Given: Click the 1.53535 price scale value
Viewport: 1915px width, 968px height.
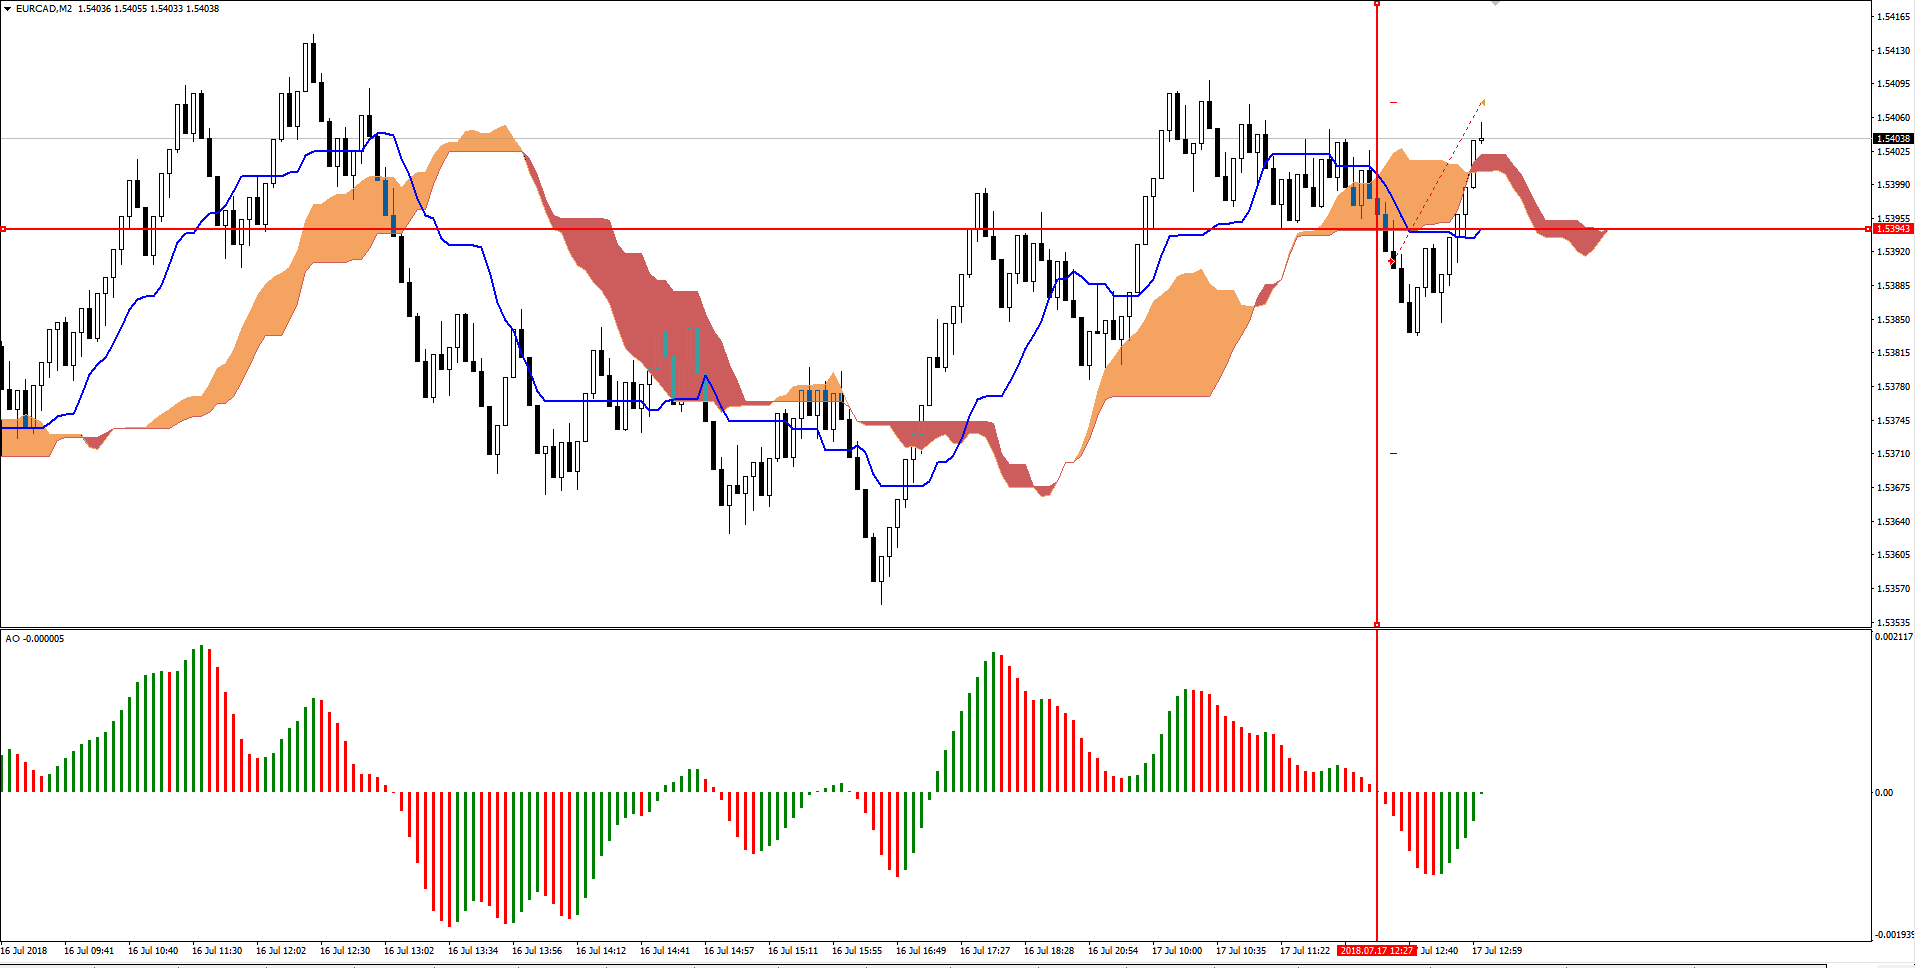Looking at the screenshot, I should [x=1894, y=622].
